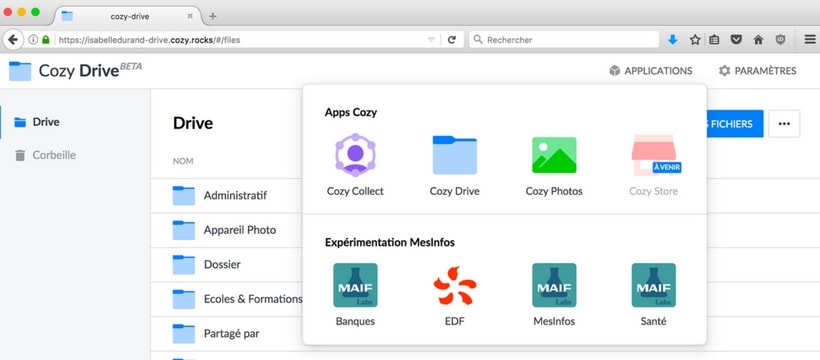Screen dimensions: 820x360
Task: Click the Administratif folder name
Action: click(x=235, y=195)
